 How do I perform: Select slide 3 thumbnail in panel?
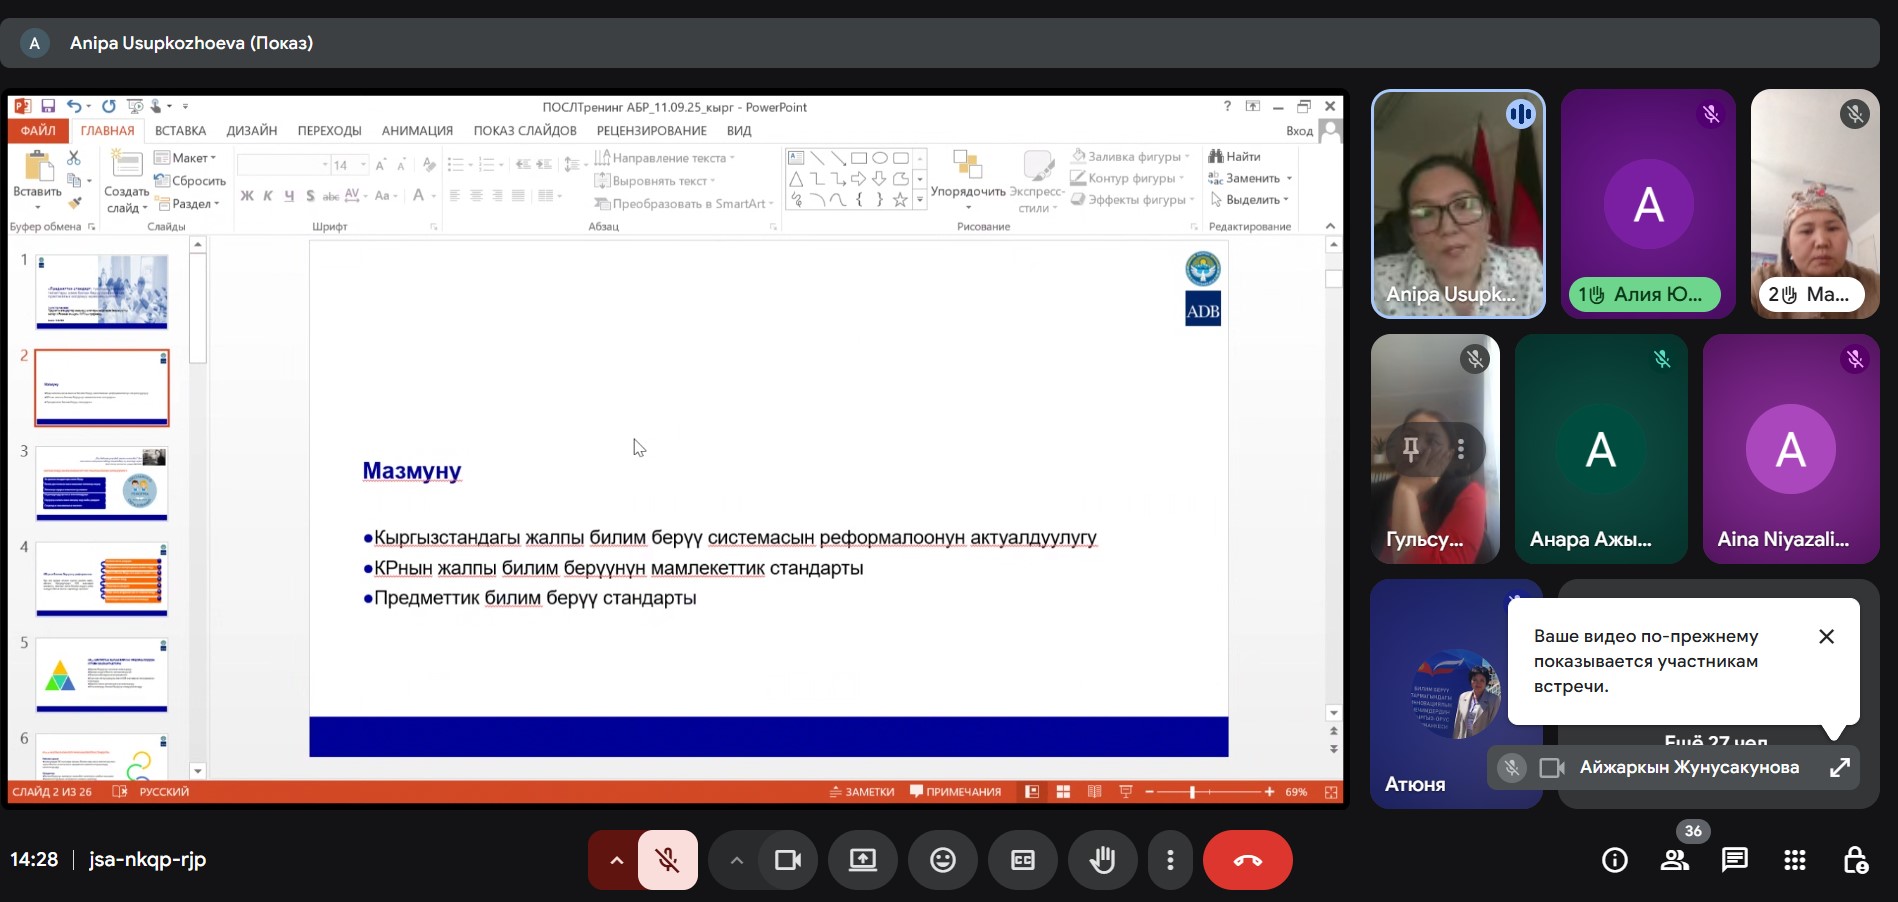(102, 484)
